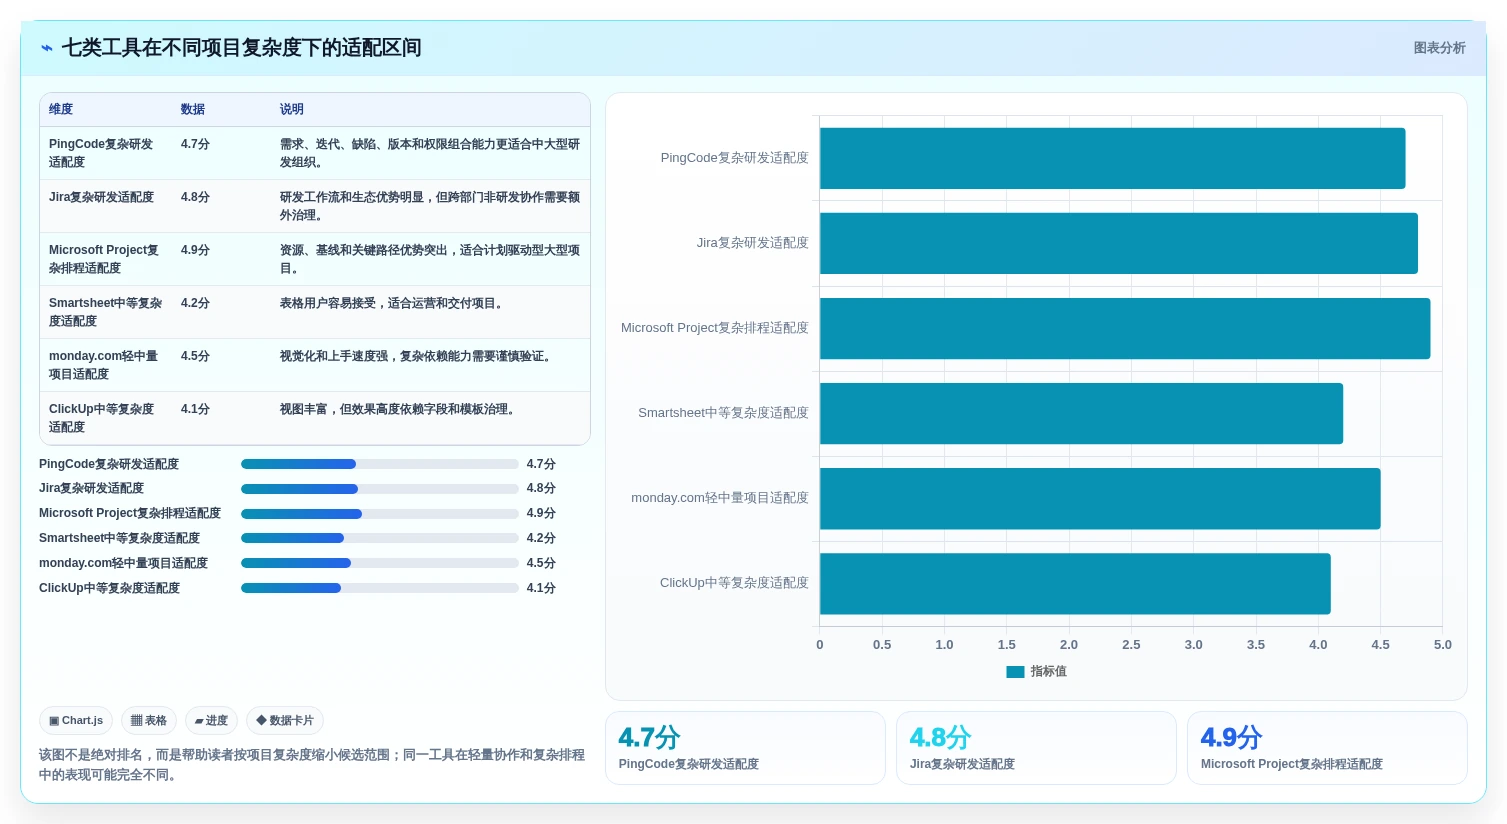Click the Jira bar in the chart
This screenshot has width=1507, height=824.
pyautogui.click(x=1119, y=243)
